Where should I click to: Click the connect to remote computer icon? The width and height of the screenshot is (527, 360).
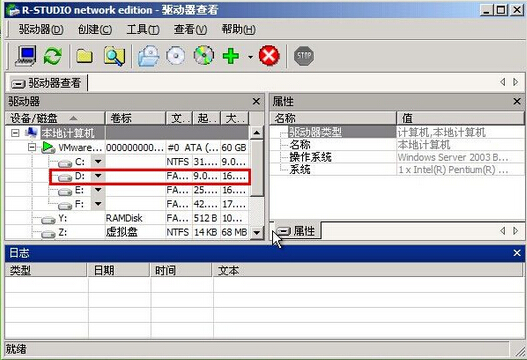click(x=26, y=56)
